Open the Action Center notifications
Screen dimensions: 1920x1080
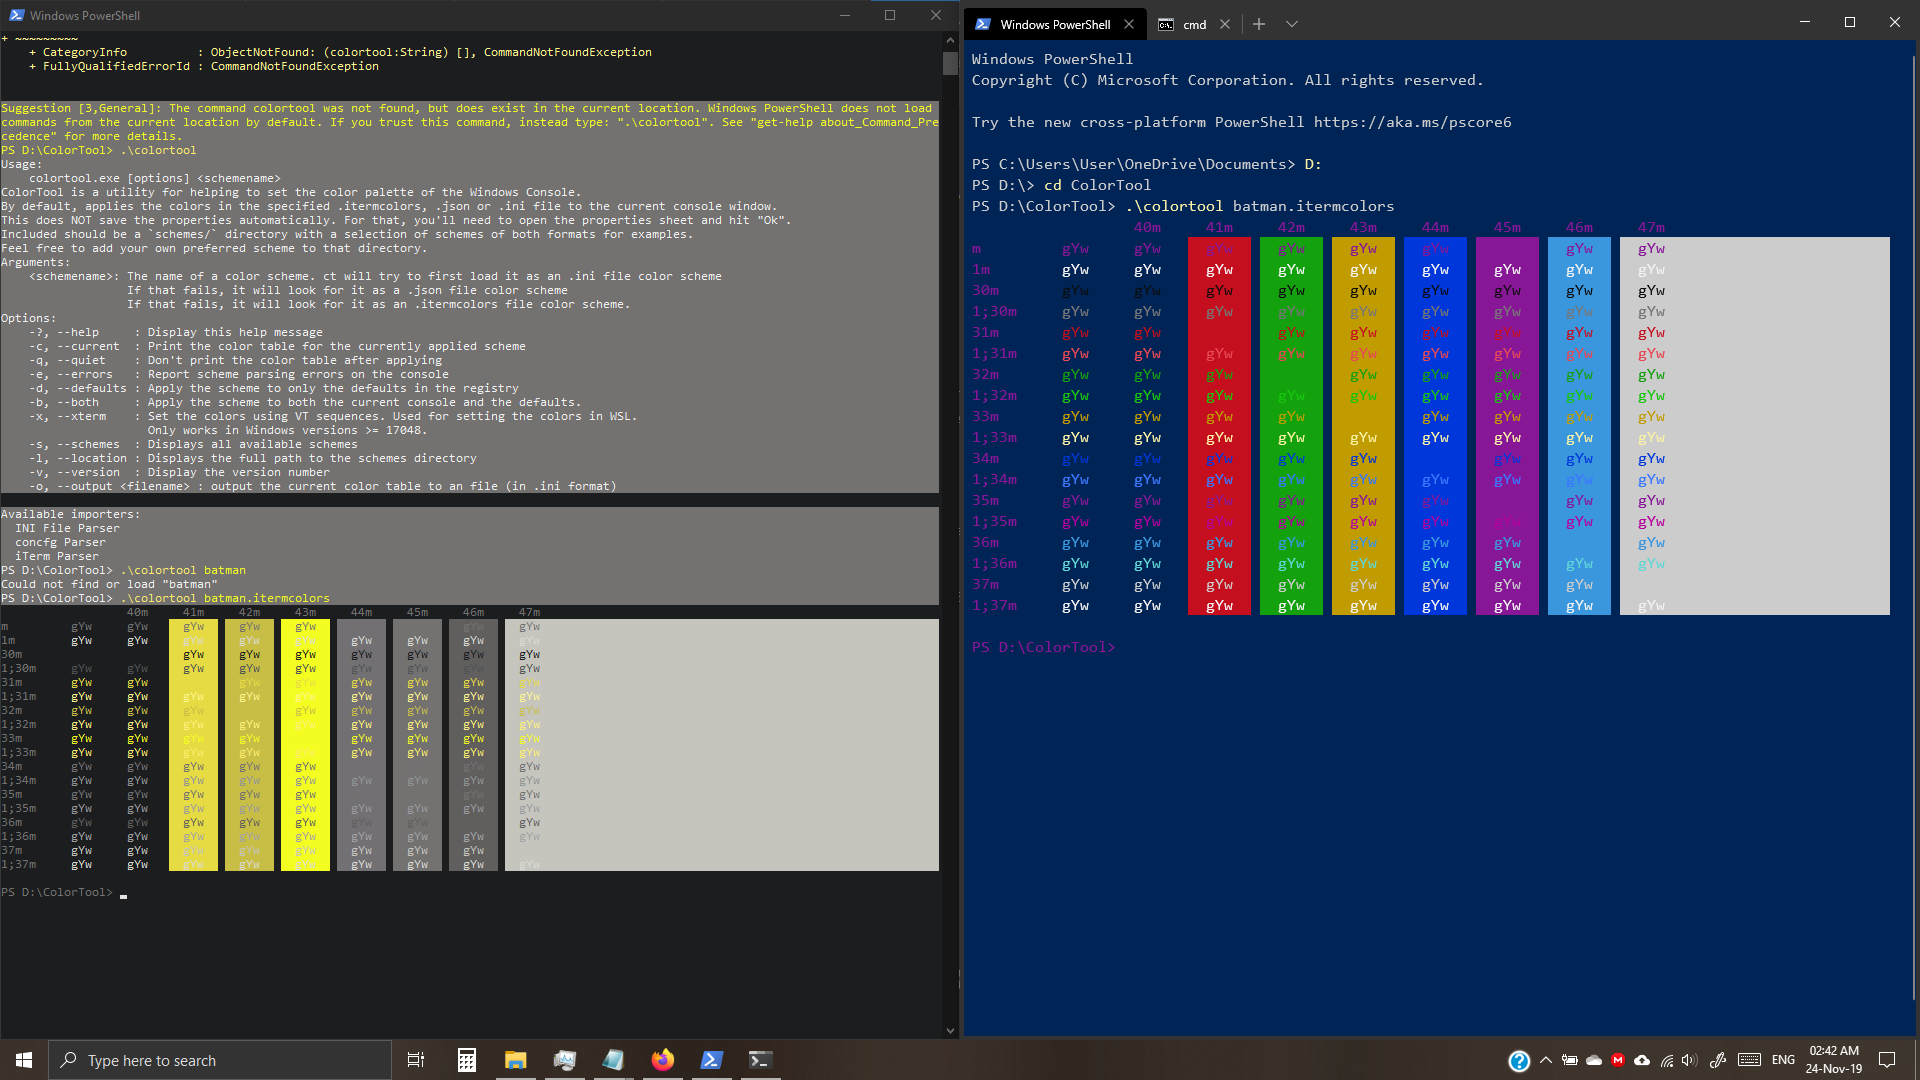[x=1887, y=1060]
